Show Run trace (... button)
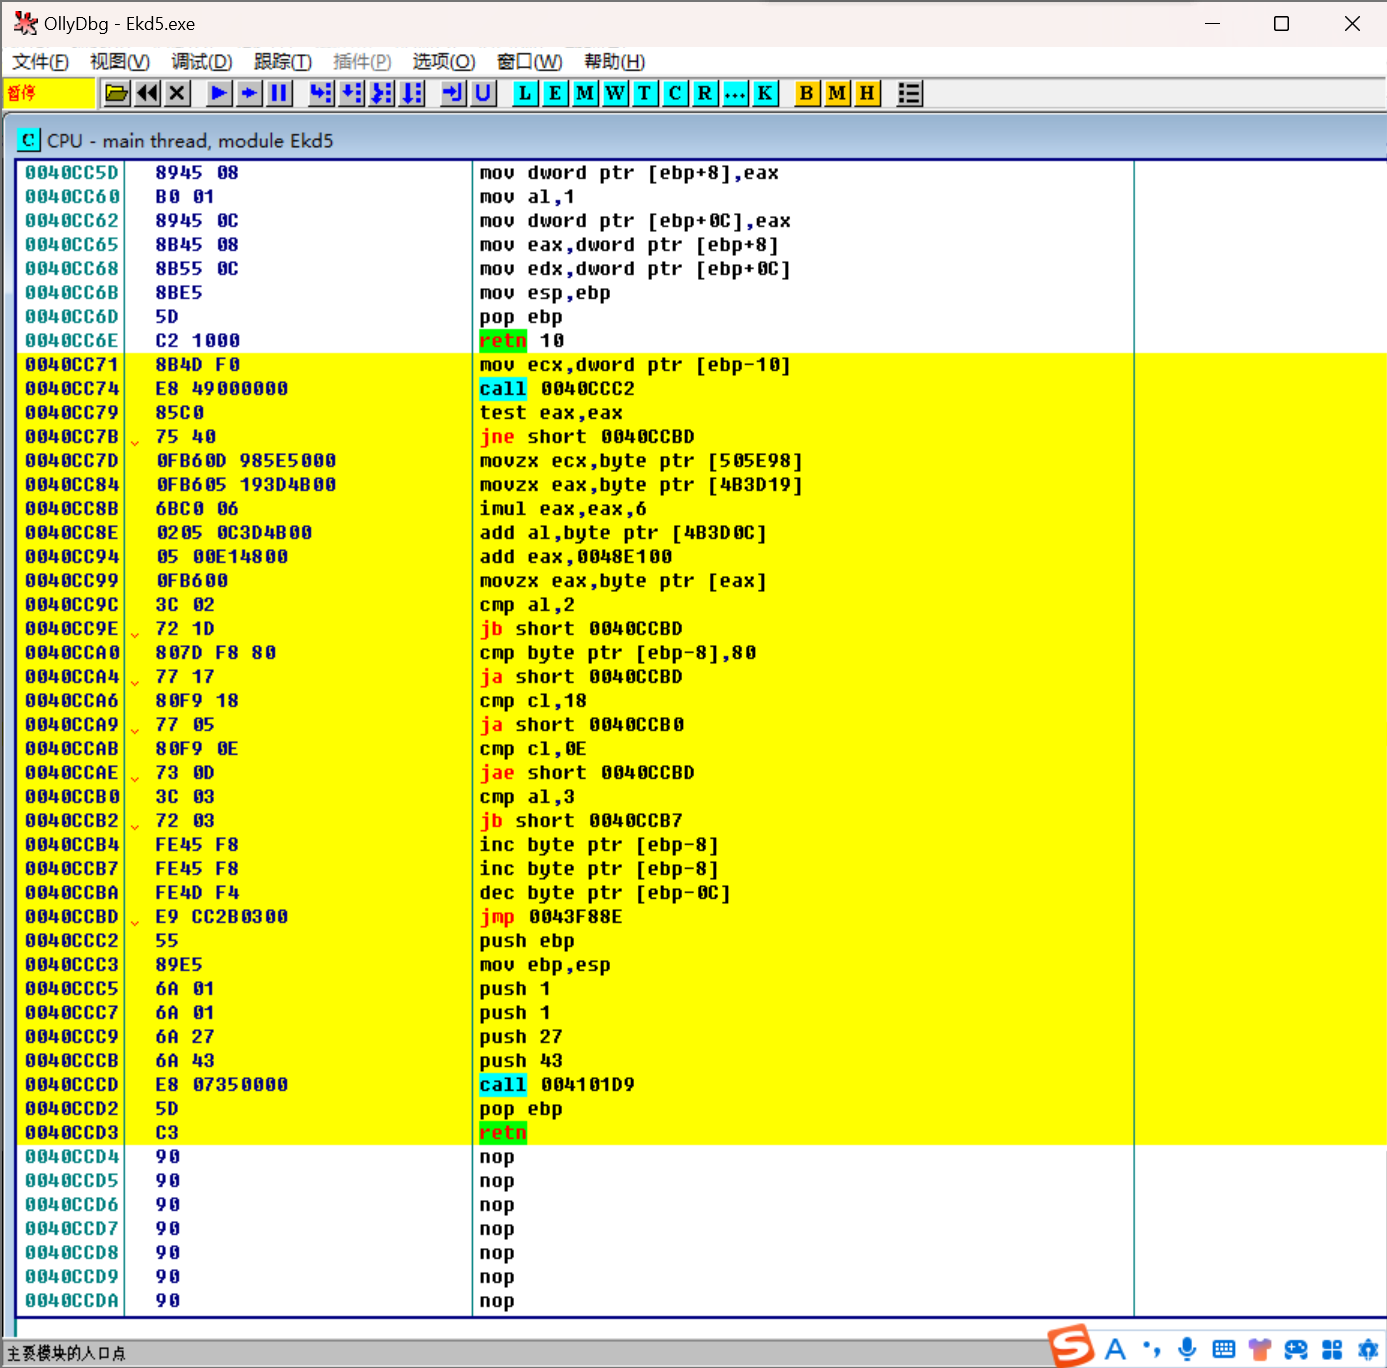This screenshot has width=1387, height=1368. [735, 94]
